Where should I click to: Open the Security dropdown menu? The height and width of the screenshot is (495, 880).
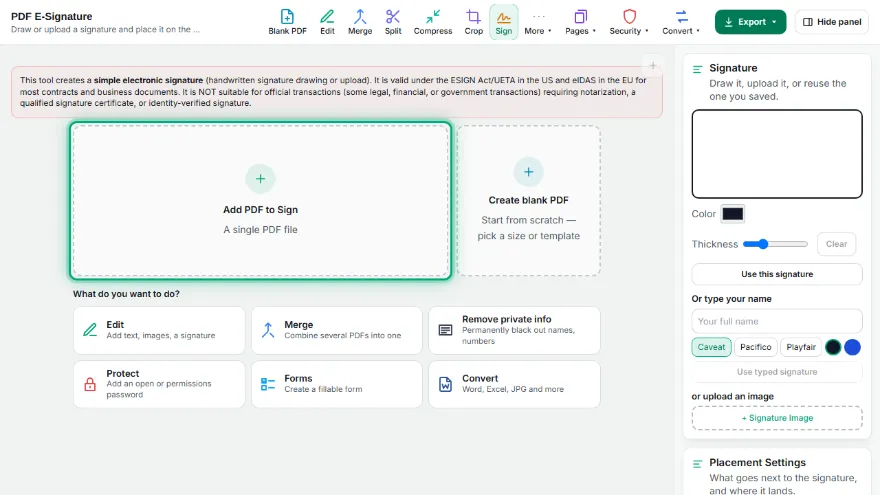tap(629, 22)
